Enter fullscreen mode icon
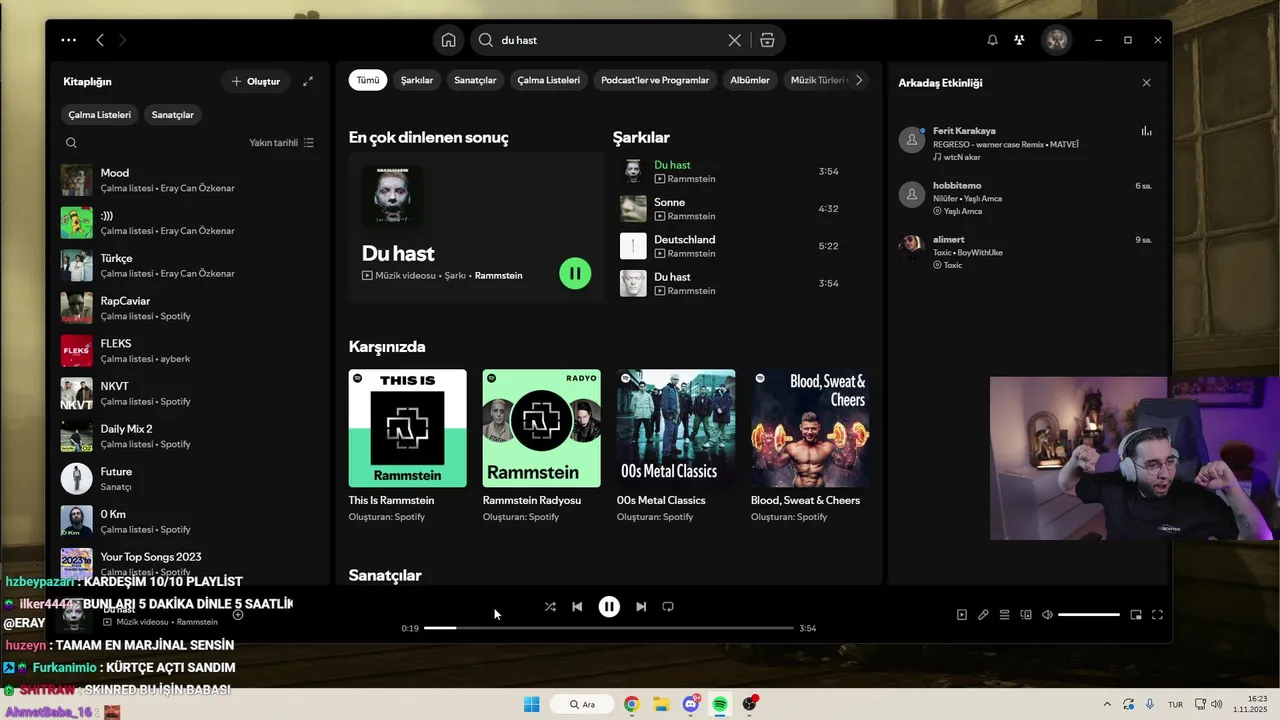Viewport: 1280px width, 720px height. pos(1157,615)
